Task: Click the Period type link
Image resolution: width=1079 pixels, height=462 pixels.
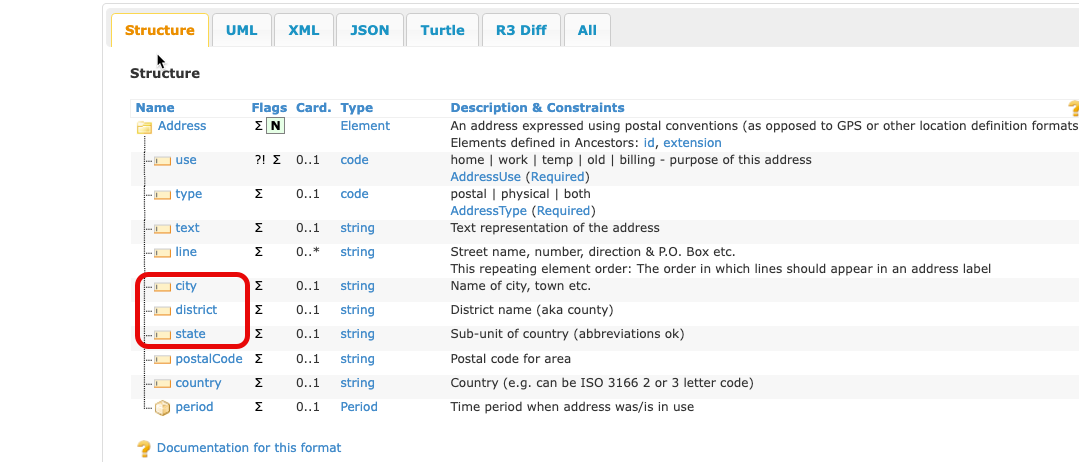Action: point(359,407)
